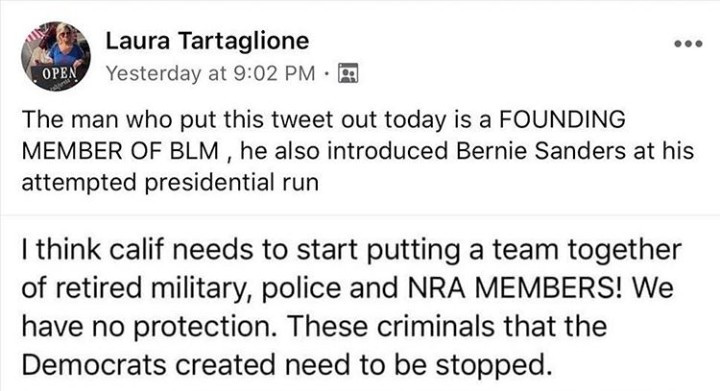
Task: Click the 'retired military, police' phrase
Action: click(x=199, y=289)
